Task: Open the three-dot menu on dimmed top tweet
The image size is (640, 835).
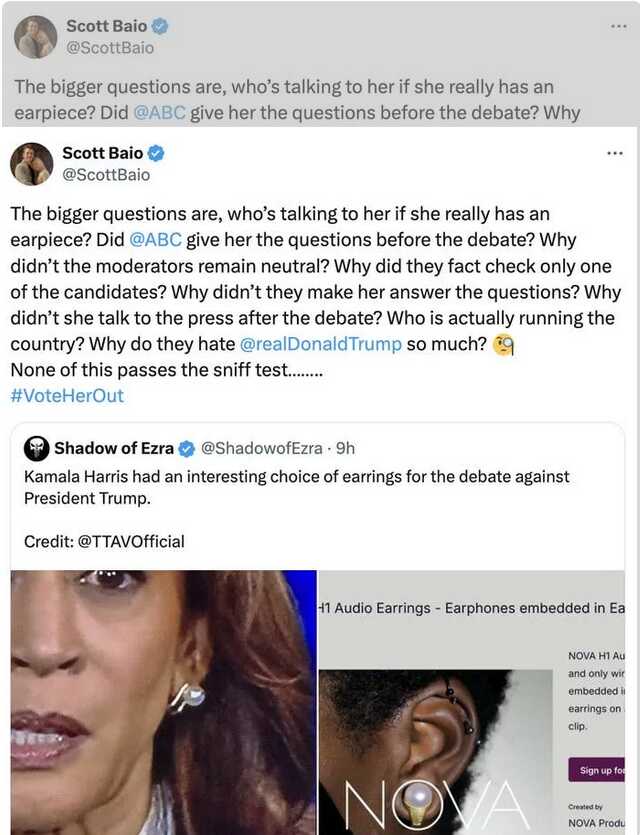Action: click(618, 26)
